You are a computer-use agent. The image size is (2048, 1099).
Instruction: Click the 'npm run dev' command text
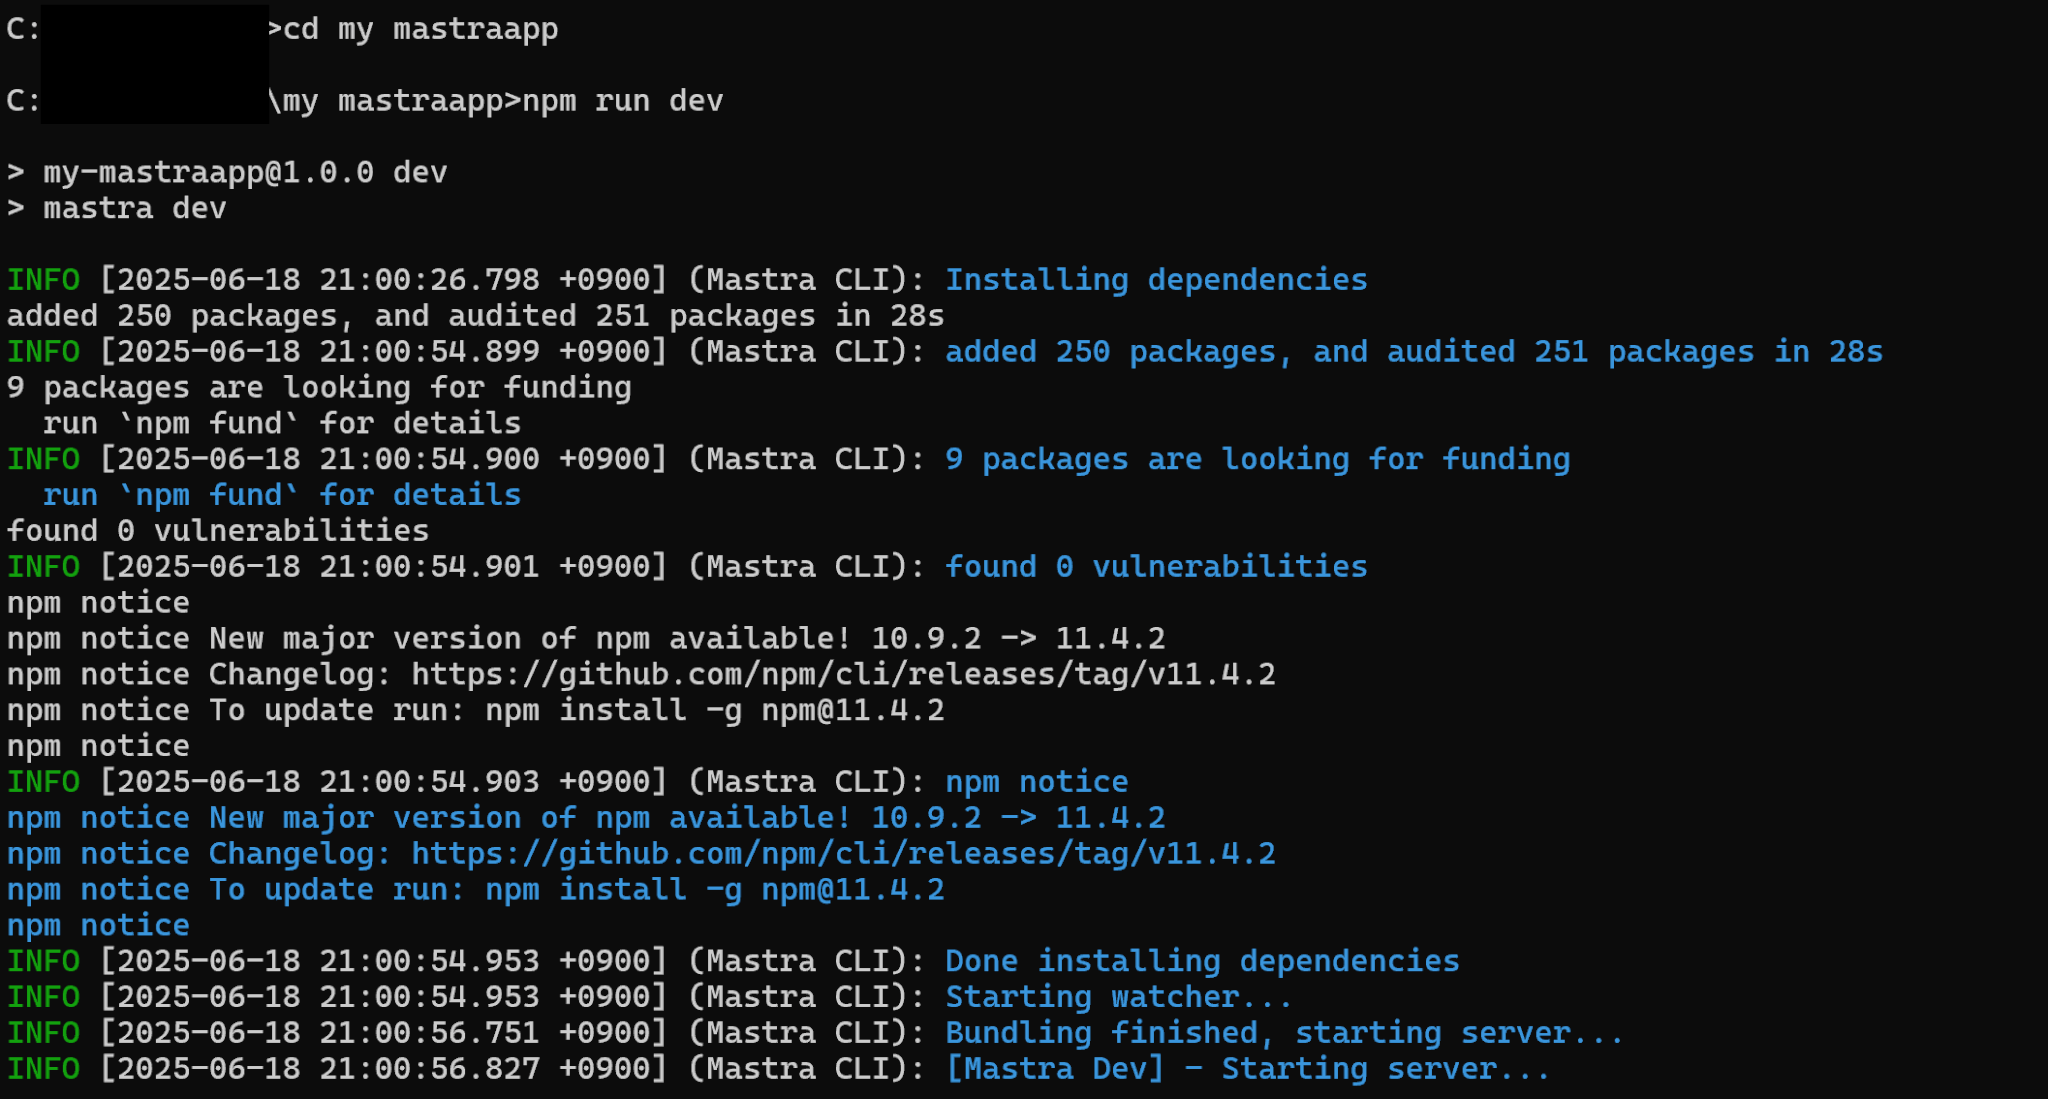click(x=623, y=101)
